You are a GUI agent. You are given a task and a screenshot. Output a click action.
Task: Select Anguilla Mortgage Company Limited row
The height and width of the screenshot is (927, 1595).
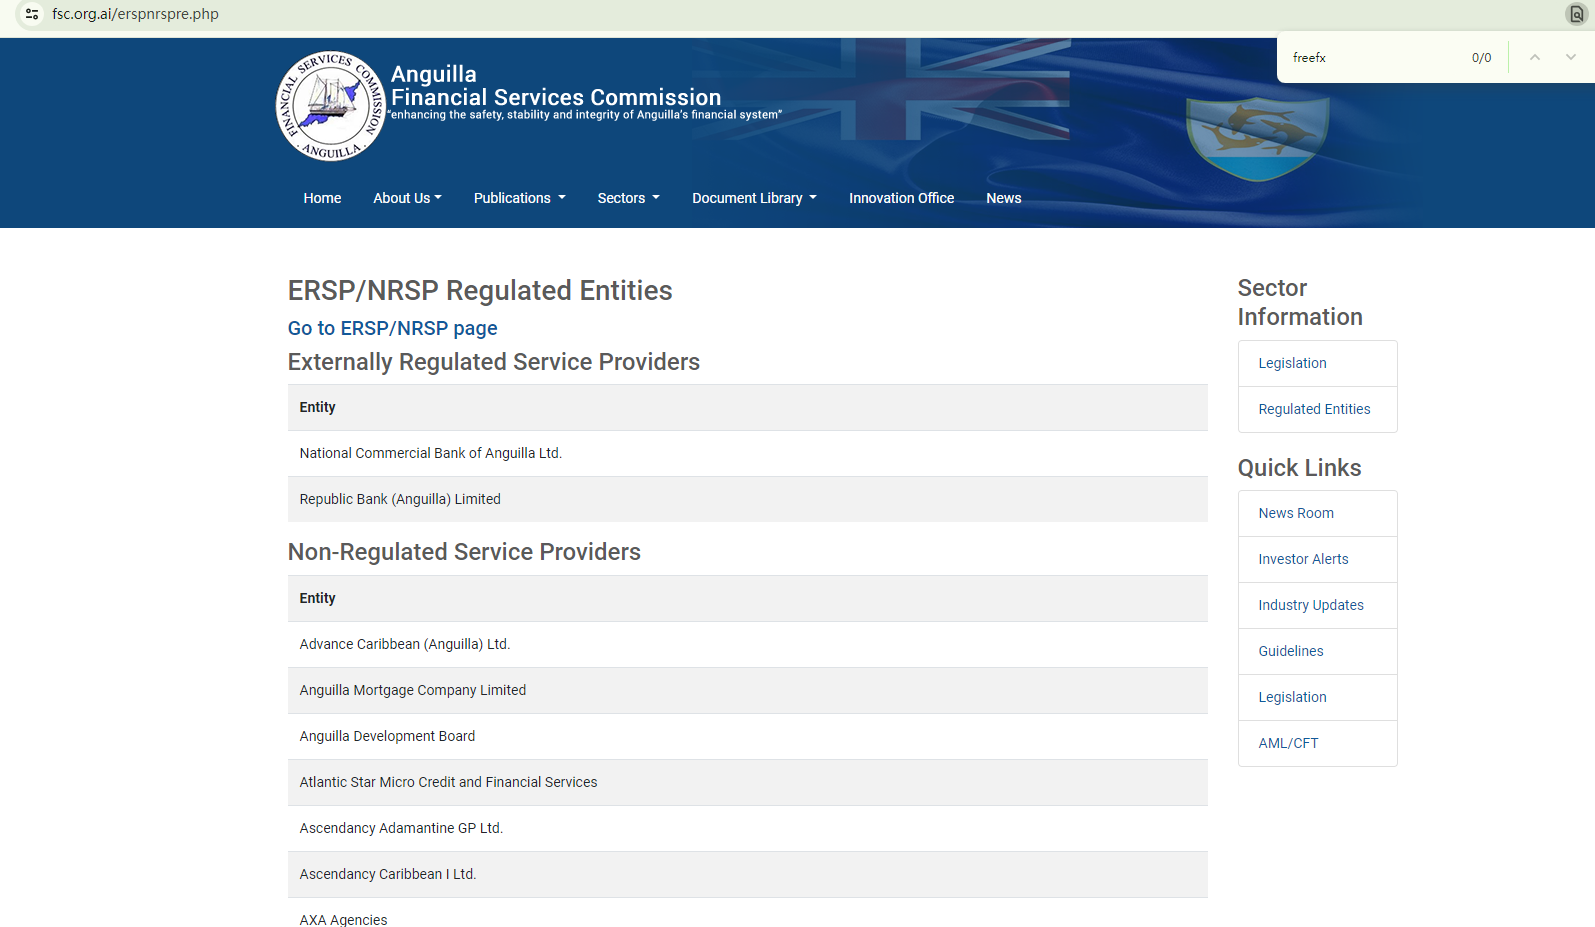click(x=747, y=690)
